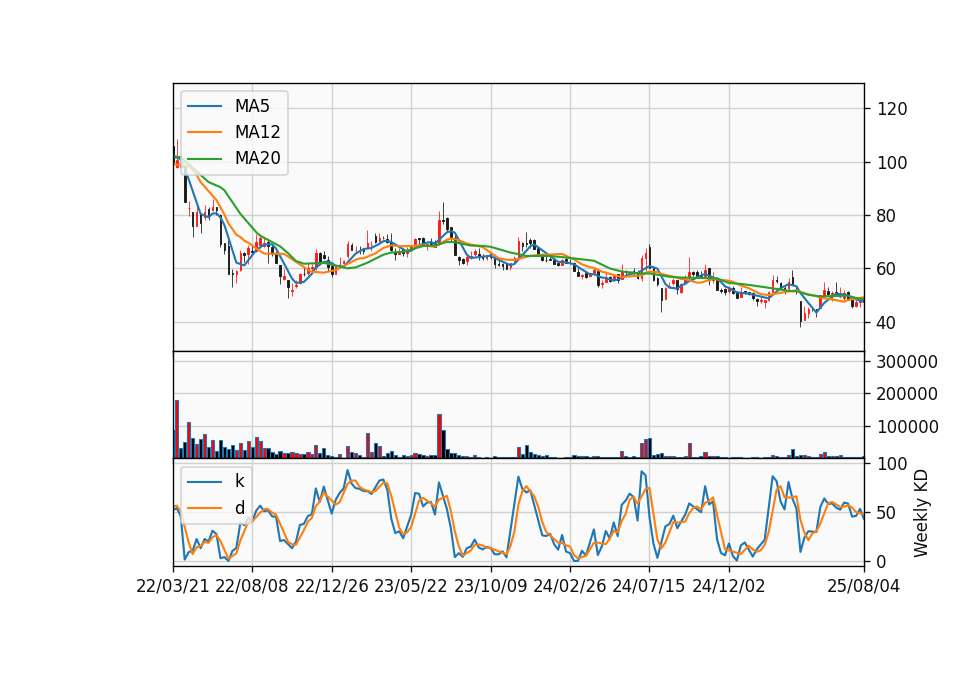Screen dimensions: 960x690
Task: Click the Weekly KD axis title
Action: tap(920, 513)
